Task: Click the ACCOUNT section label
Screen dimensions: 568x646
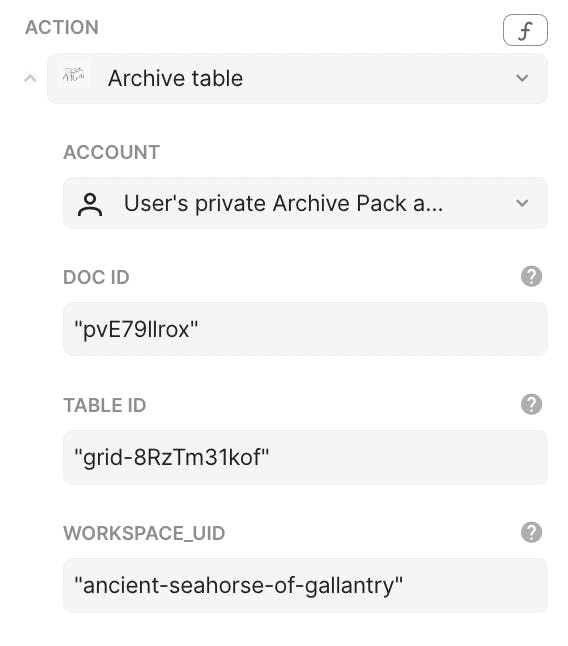Action: coord(111,152)
